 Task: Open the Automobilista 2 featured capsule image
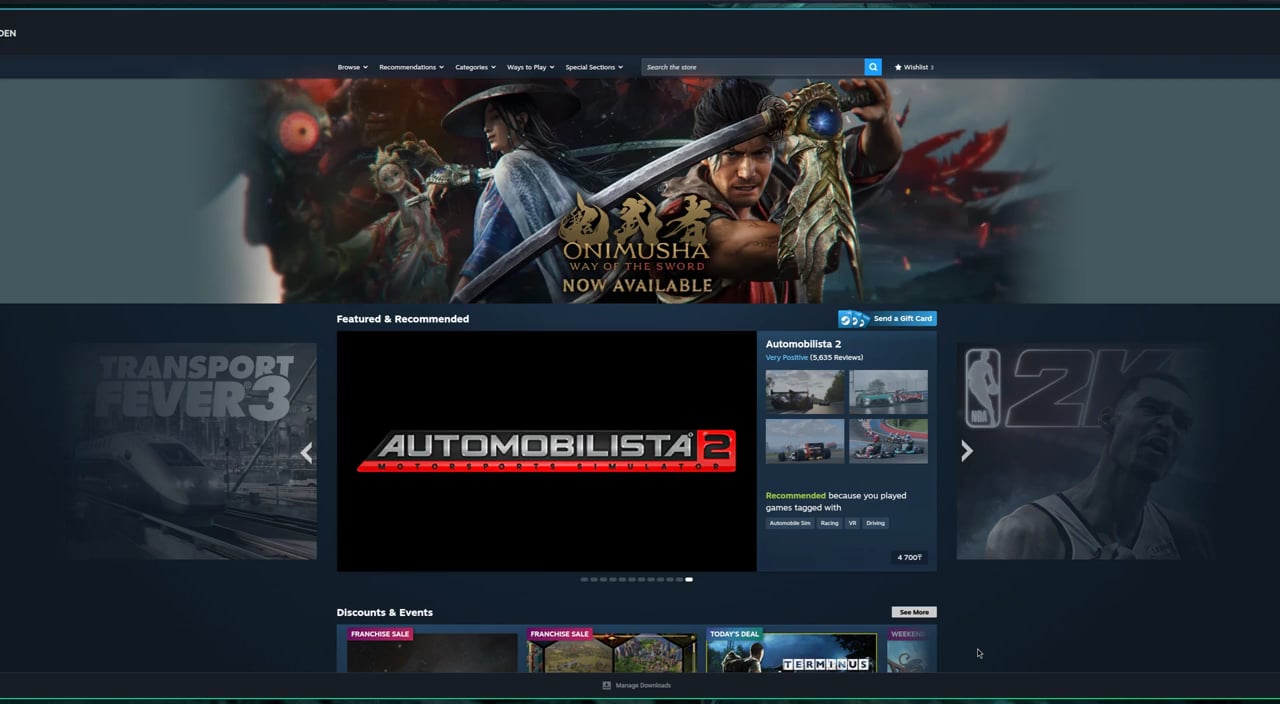(546, 451)
